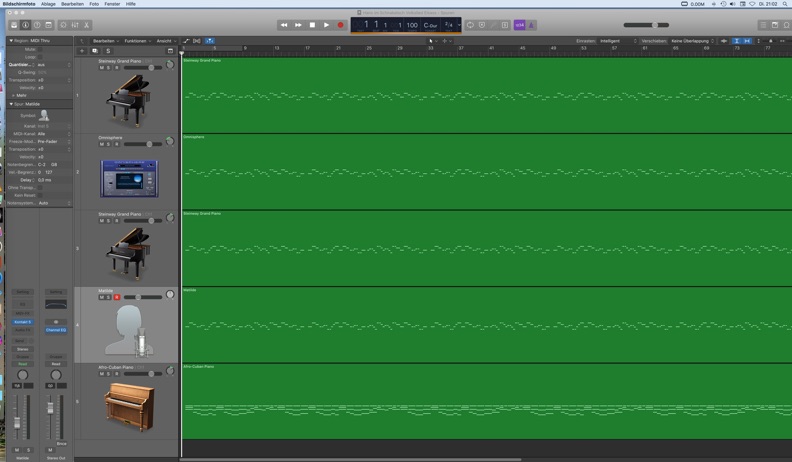Open the Bearbeiten menu in tracks area
This screenshot has width=792, height=462.
(106, 41)
